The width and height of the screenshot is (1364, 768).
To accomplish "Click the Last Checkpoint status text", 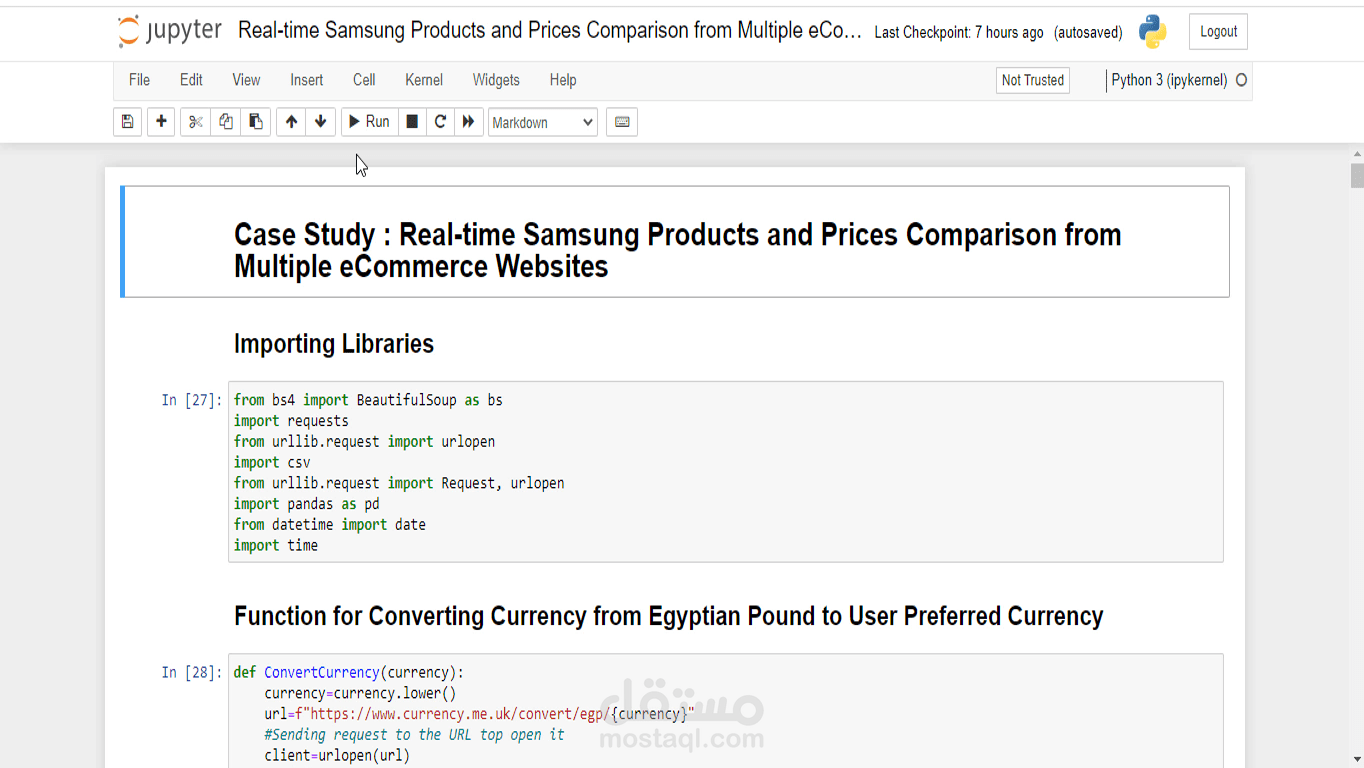I will [959, 32].
